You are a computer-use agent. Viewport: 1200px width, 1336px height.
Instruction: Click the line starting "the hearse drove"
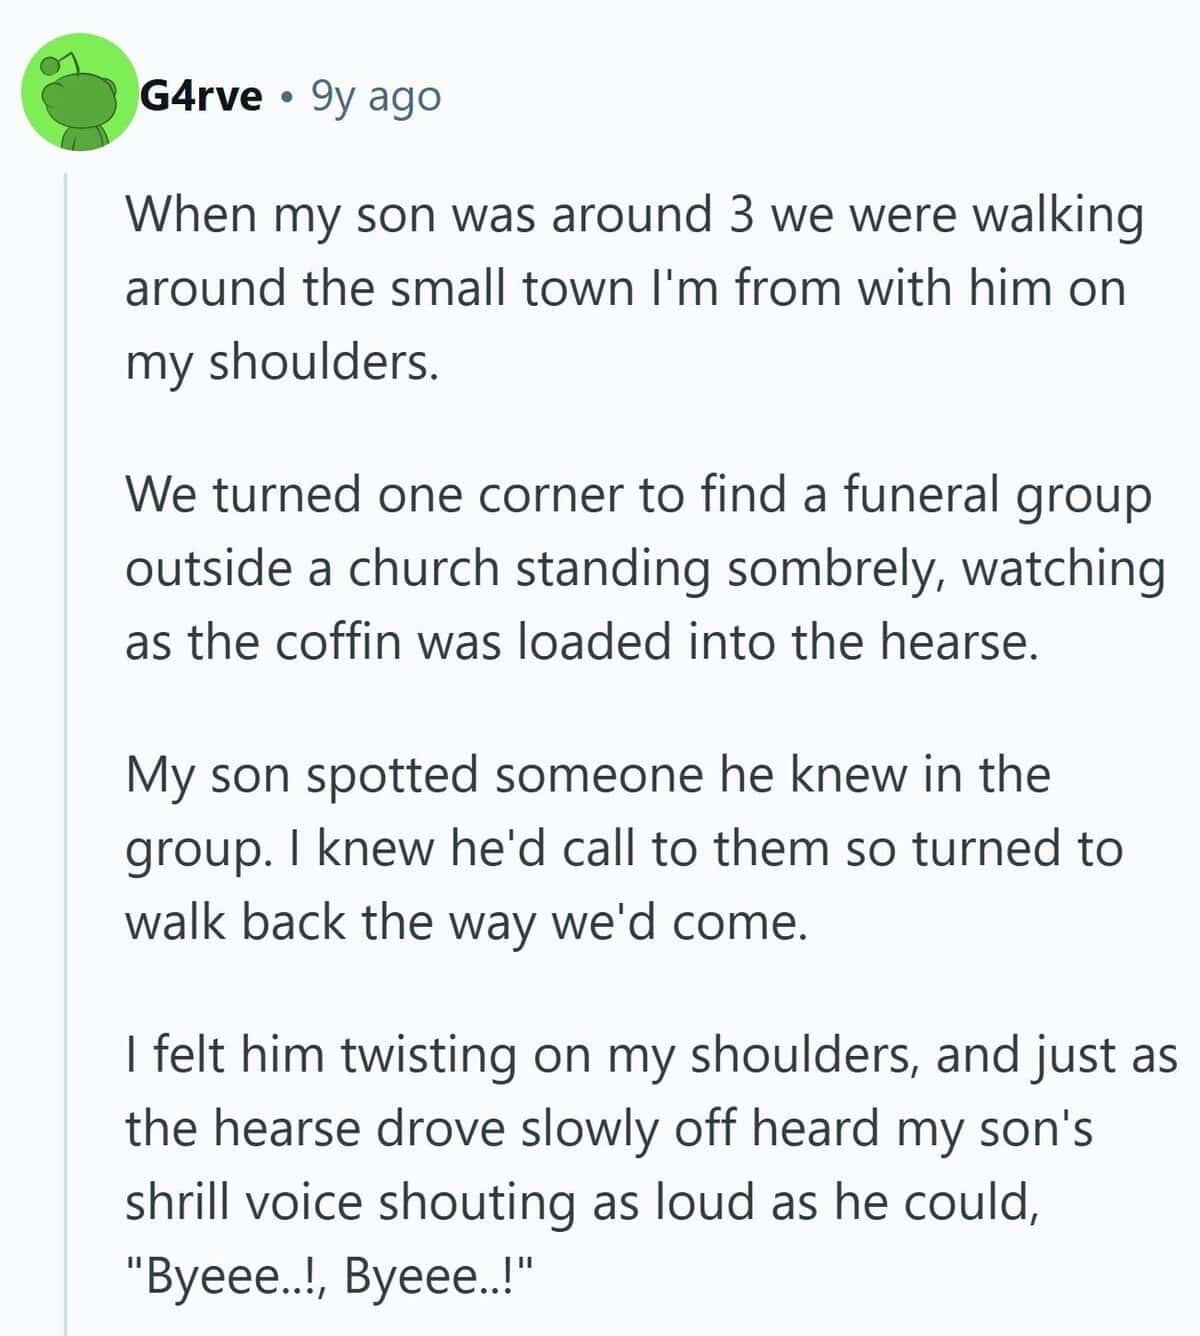click(608, 1128)
